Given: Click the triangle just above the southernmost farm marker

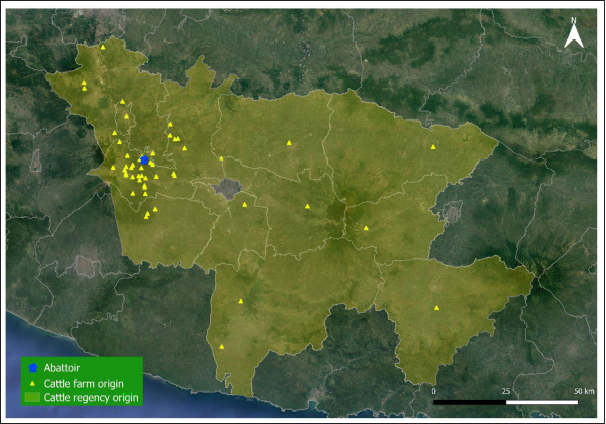Looking at the screenshot, I should 241,300.
